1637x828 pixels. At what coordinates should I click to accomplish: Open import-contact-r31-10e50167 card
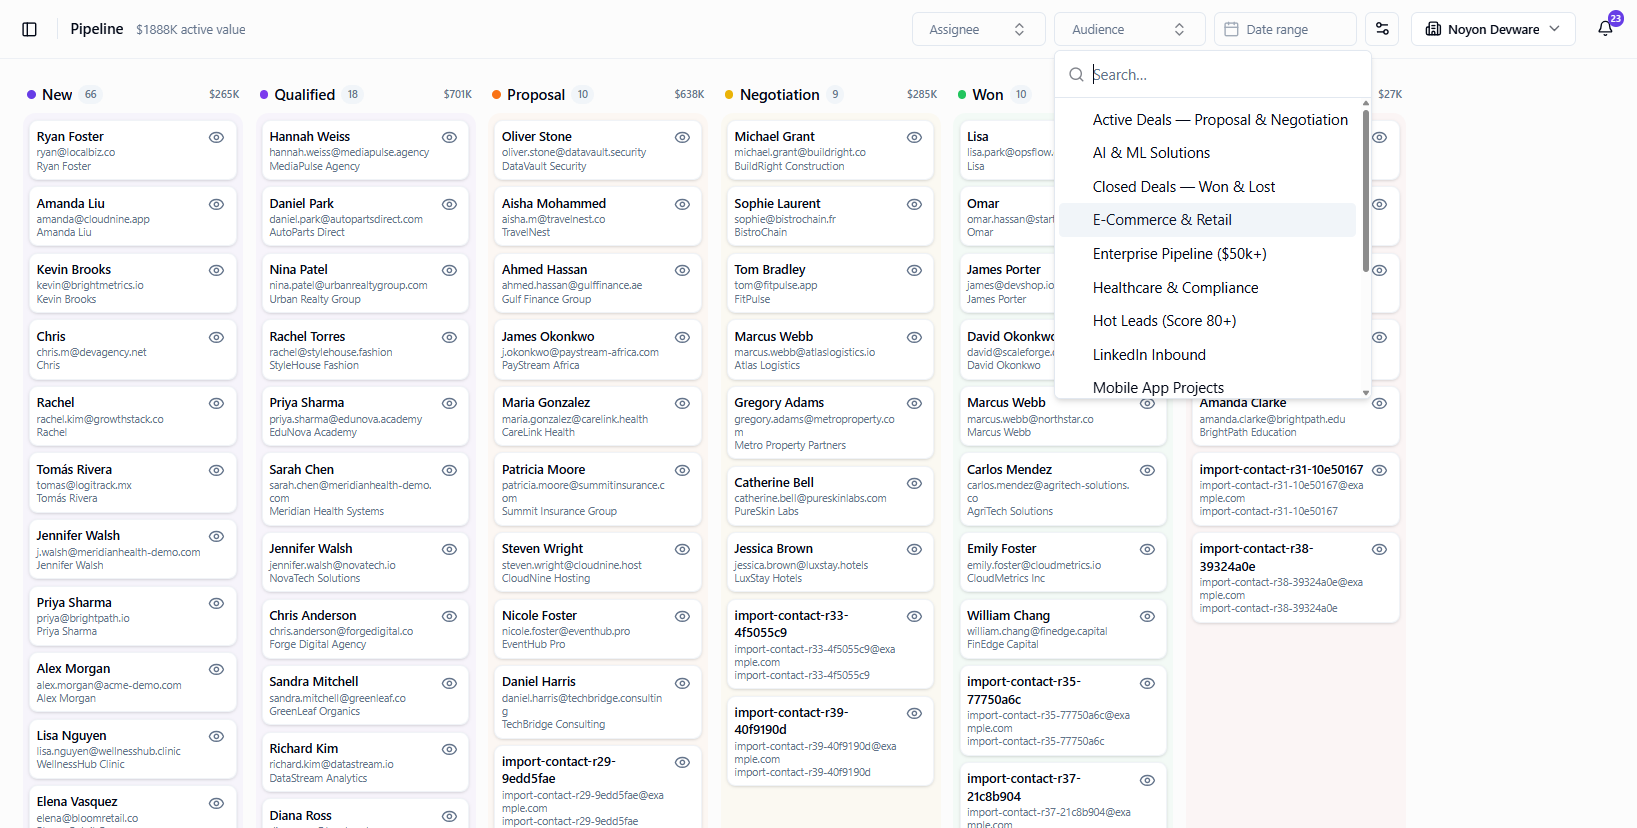point(1296,490)
